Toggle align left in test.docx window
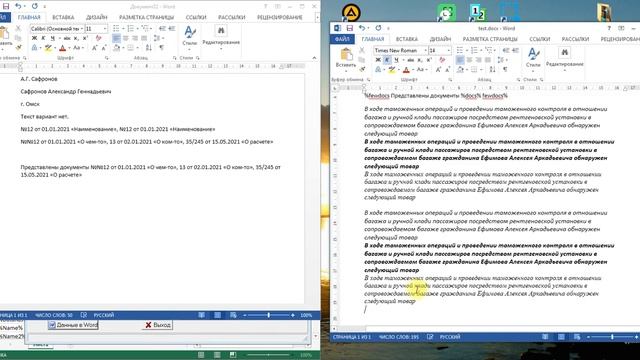Viewport: 640px width, 360px height. click(460, 60)
